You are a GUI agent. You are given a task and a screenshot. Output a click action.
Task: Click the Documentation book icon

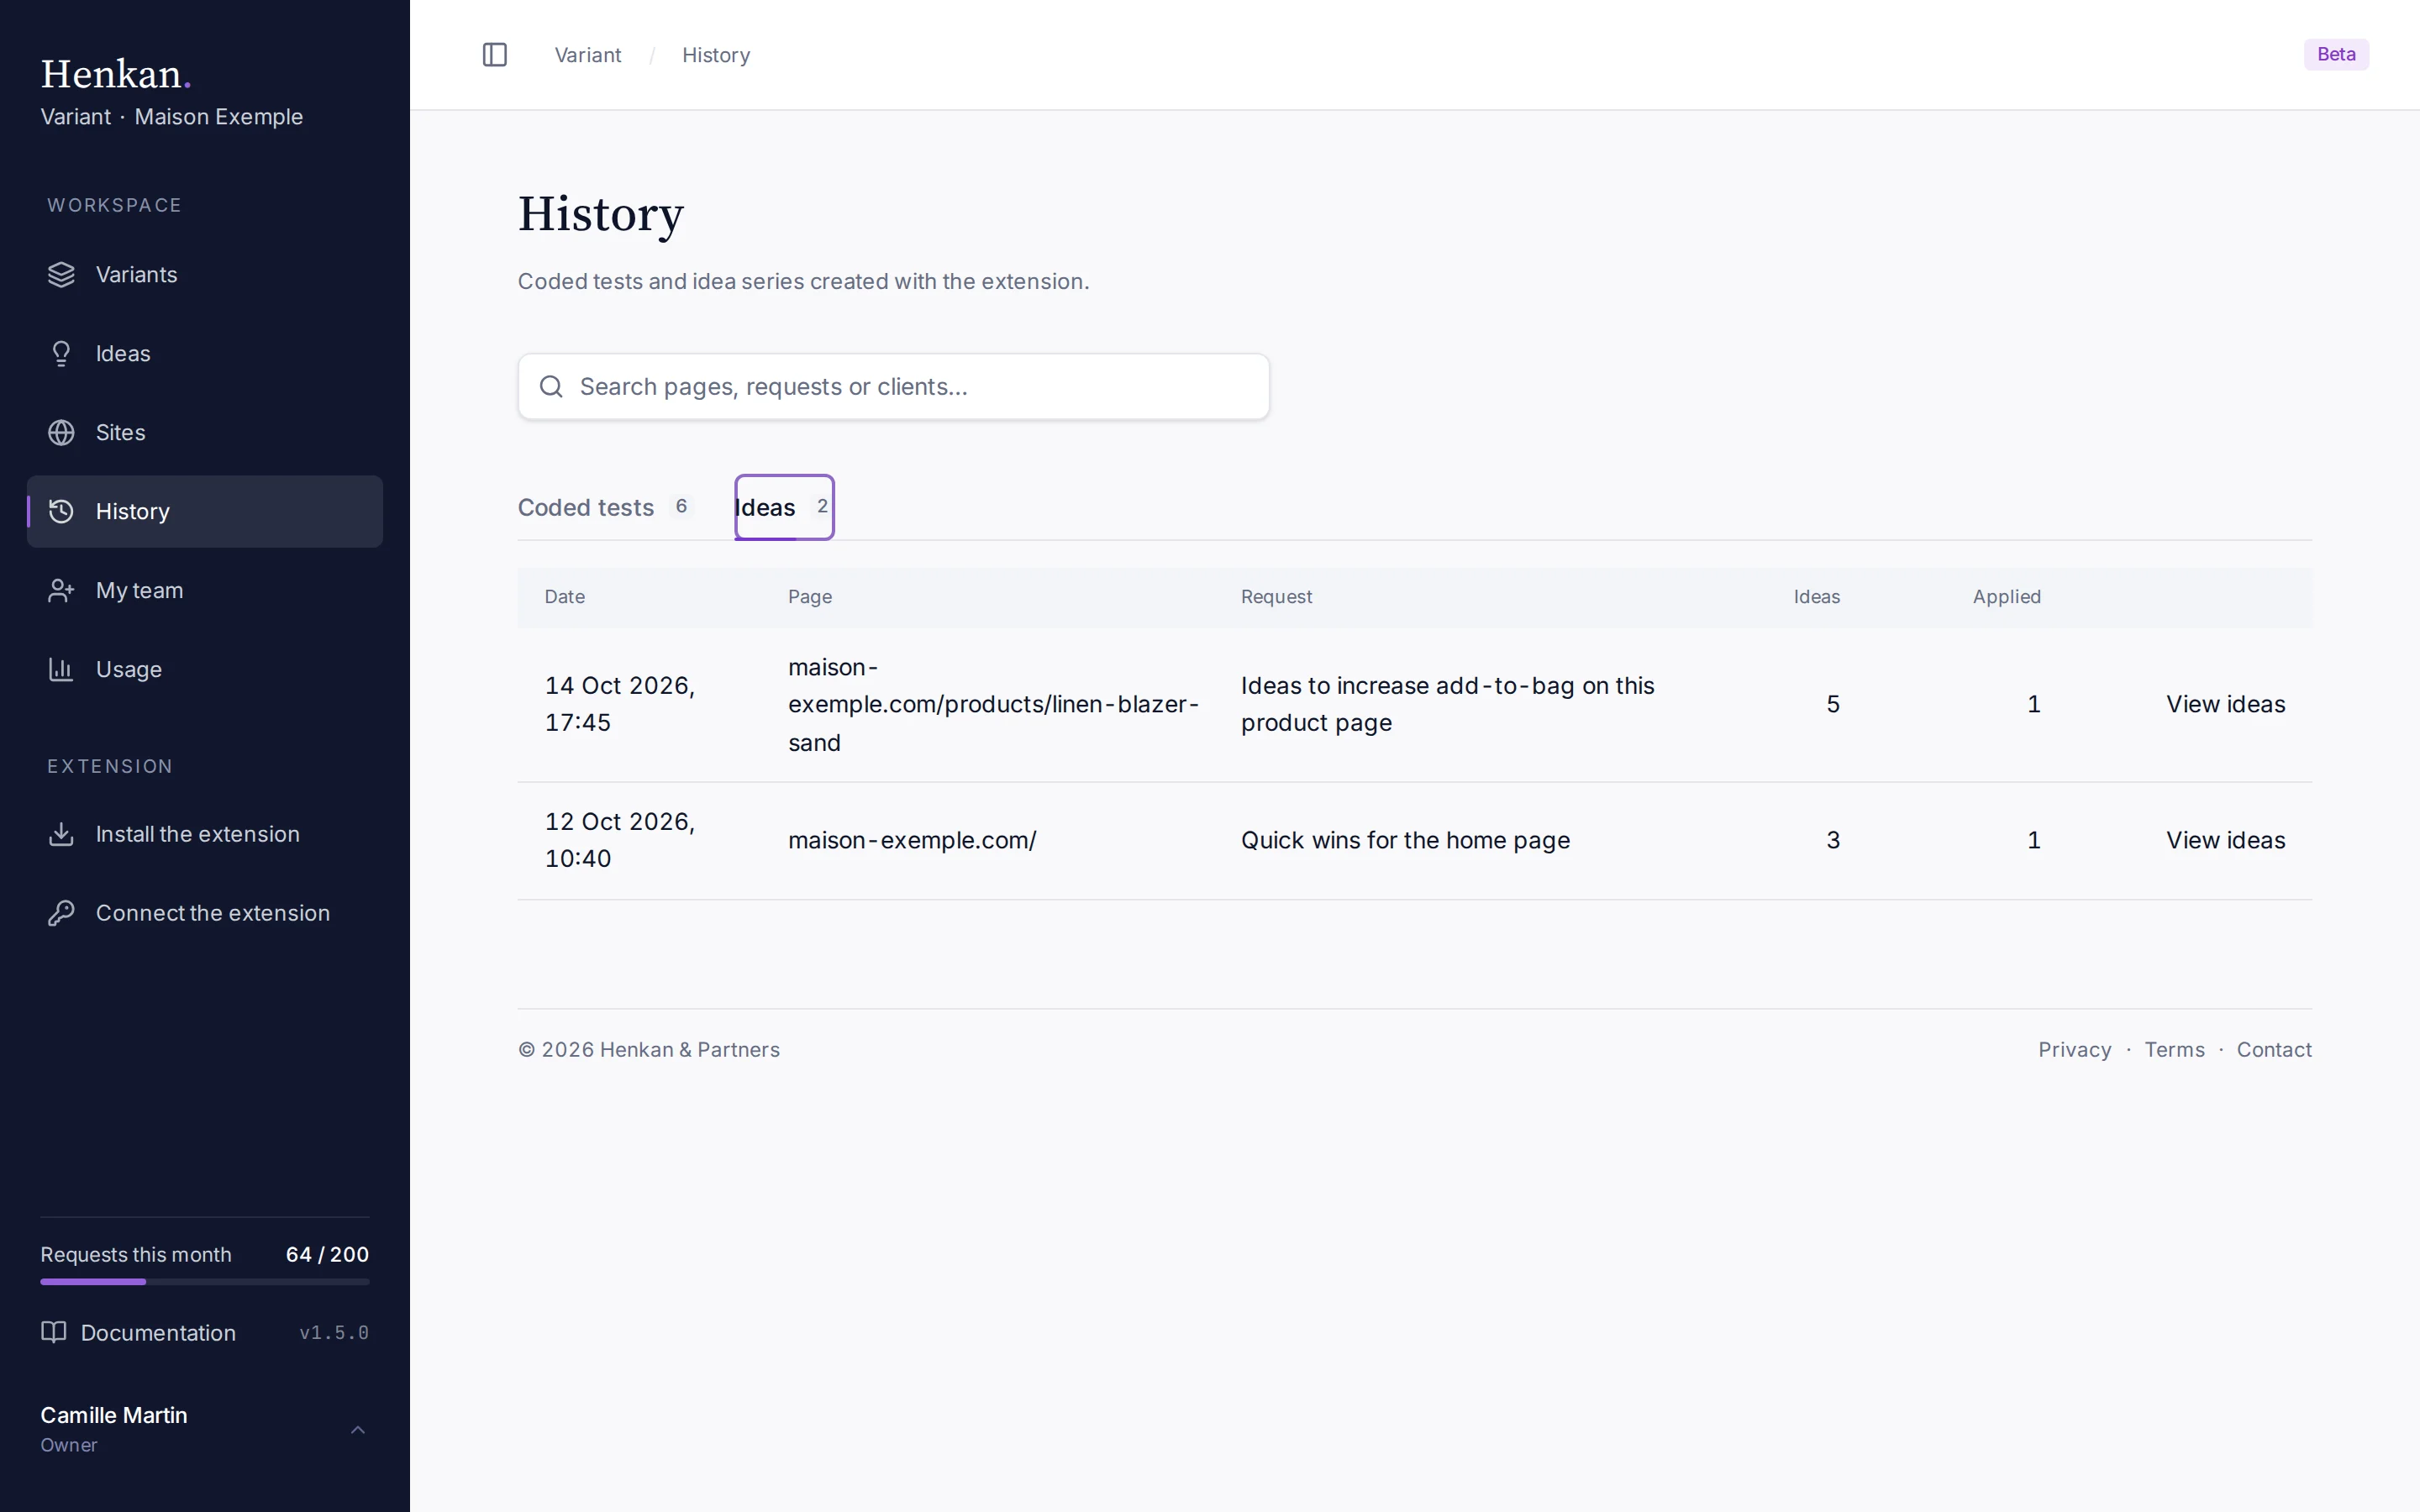[x=53, y=1332]
